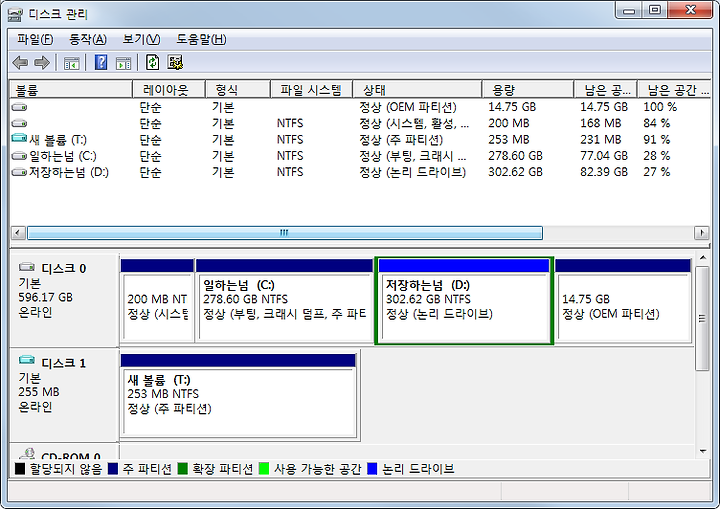Sort by 볼륨 column header
720x509 pixels.
click(71, 90)
